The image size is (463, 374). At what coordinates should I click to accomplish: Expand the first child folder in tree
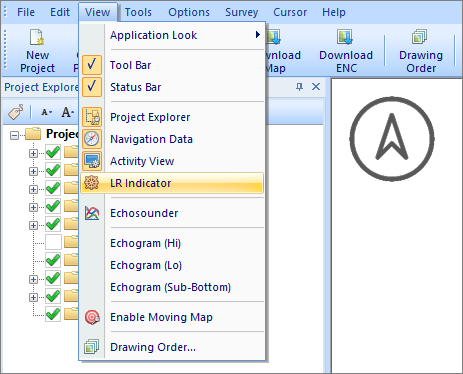[33, 153]
